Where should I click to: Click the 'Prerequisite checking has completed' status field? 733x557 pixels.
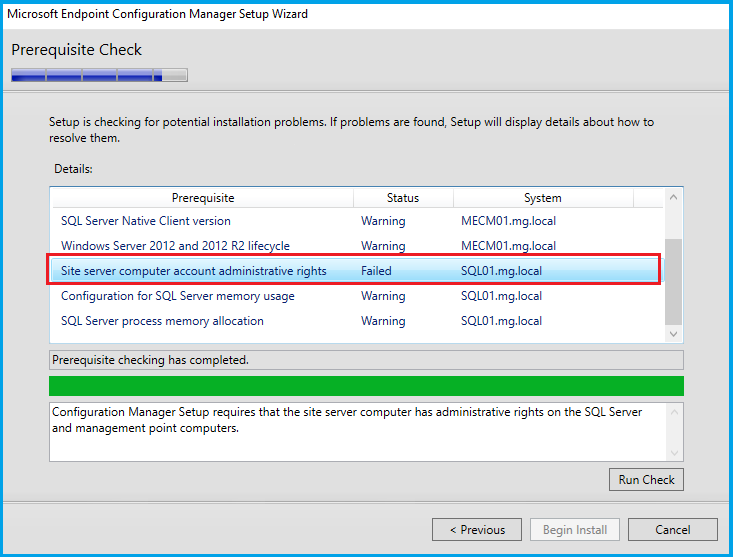366,360
